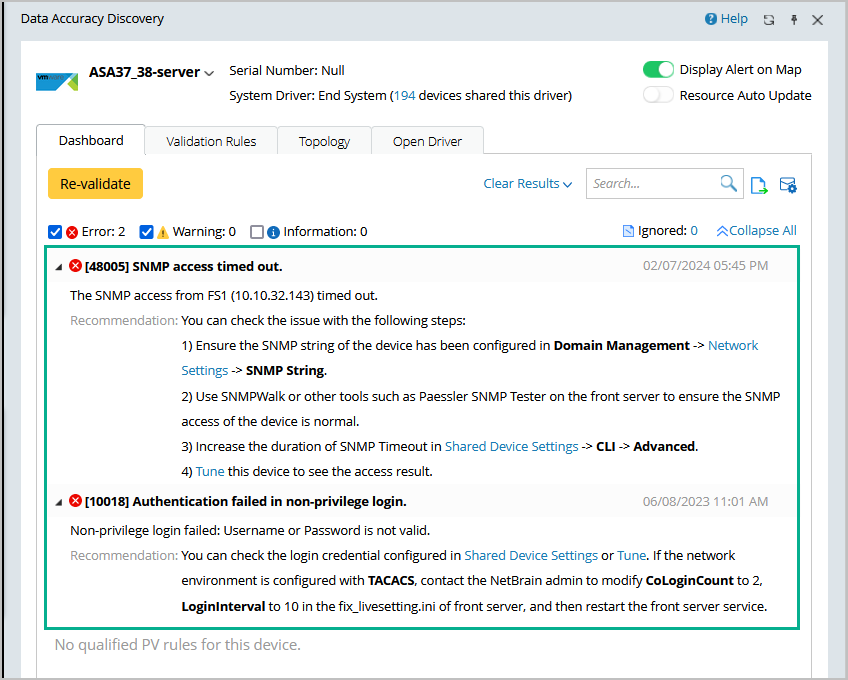Click the Ignored items icon
This screenshot has width=848, height=680.
628,231
